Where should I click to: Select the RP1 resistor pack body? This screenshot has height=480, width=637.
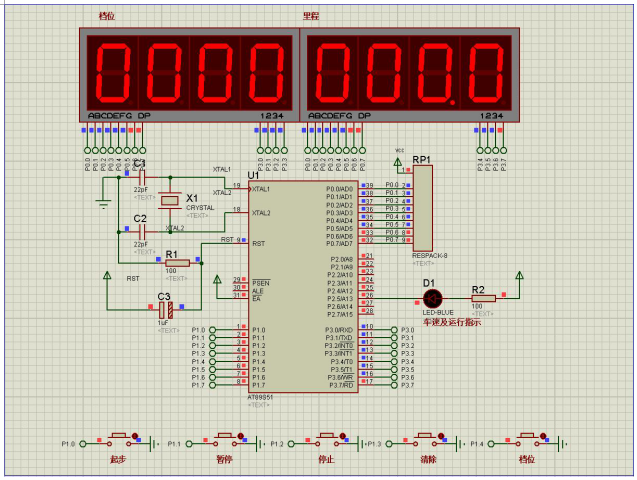pyautogui.click(x=422, y=208)
